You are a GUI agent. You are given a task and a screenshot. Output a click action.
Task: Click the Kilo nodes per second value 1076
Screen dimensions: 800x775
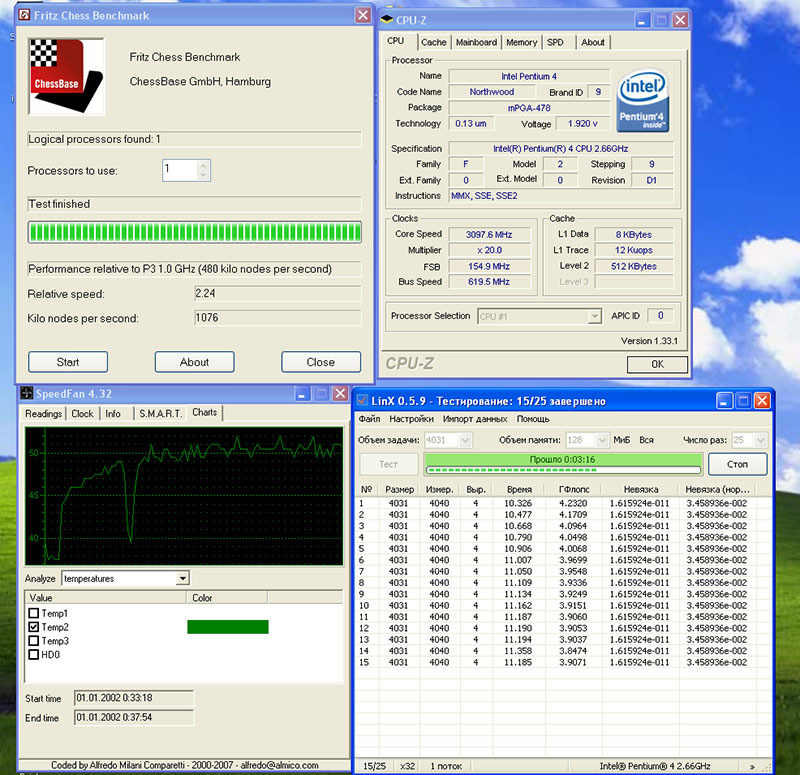pos(278,318)
